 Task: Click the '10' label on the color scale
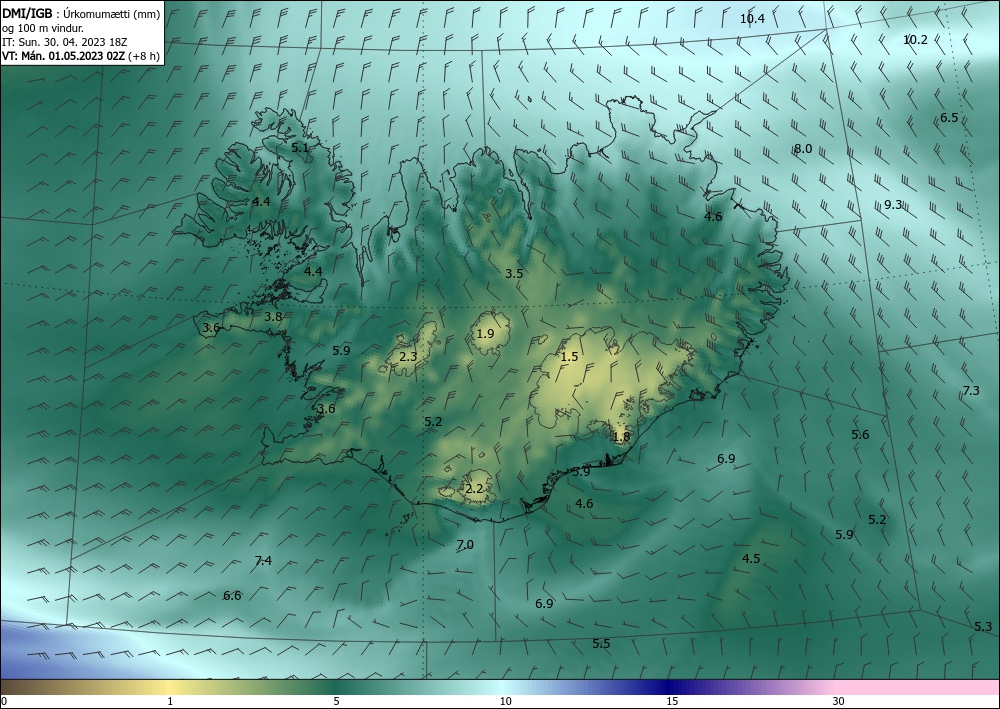point(506,701)
